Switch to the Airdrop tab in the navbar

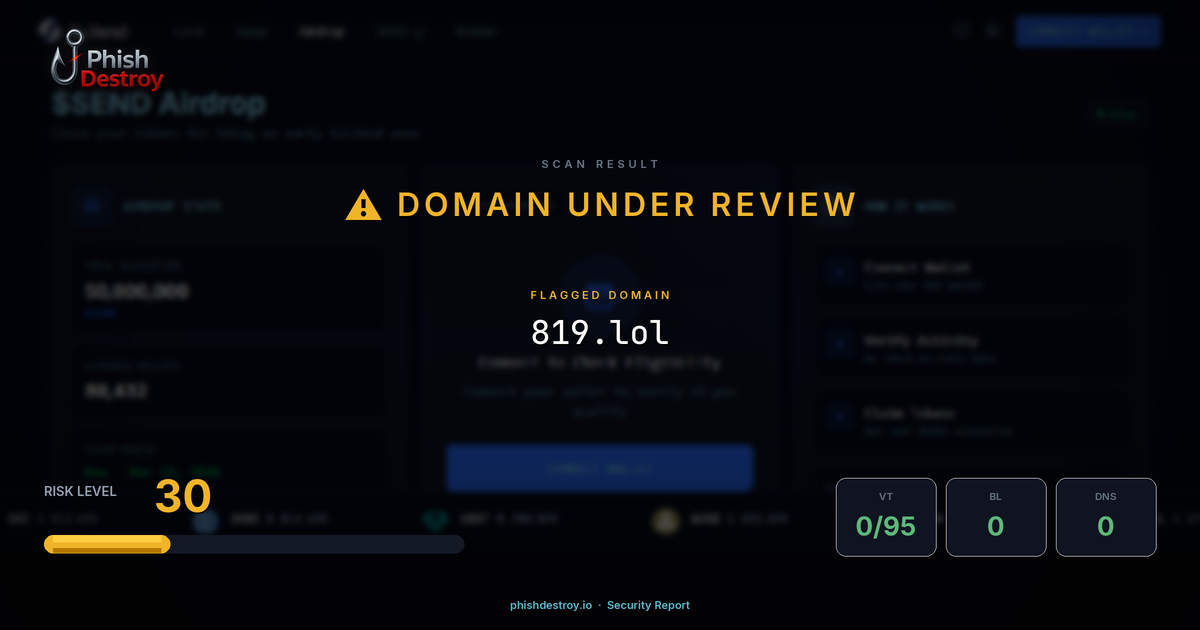[x=321, y=31]
